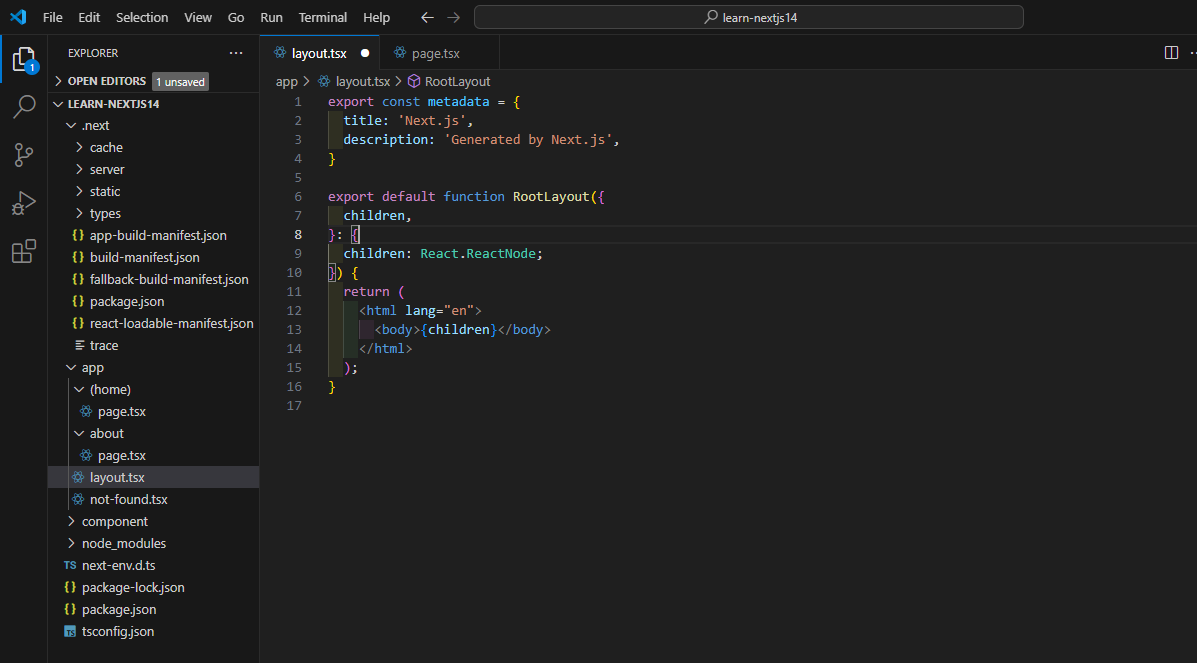The height and width of the screenshot is (663, 1197).
Task: Open package-lock.json file
Action: point(153,587)
